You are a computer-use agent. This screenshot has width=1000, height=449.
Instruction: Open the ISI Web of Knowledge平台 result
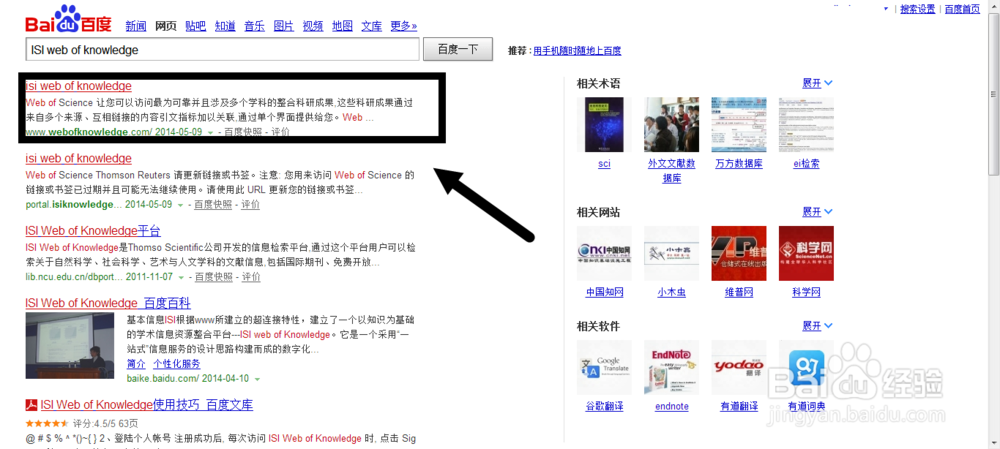tap(93, 230)
